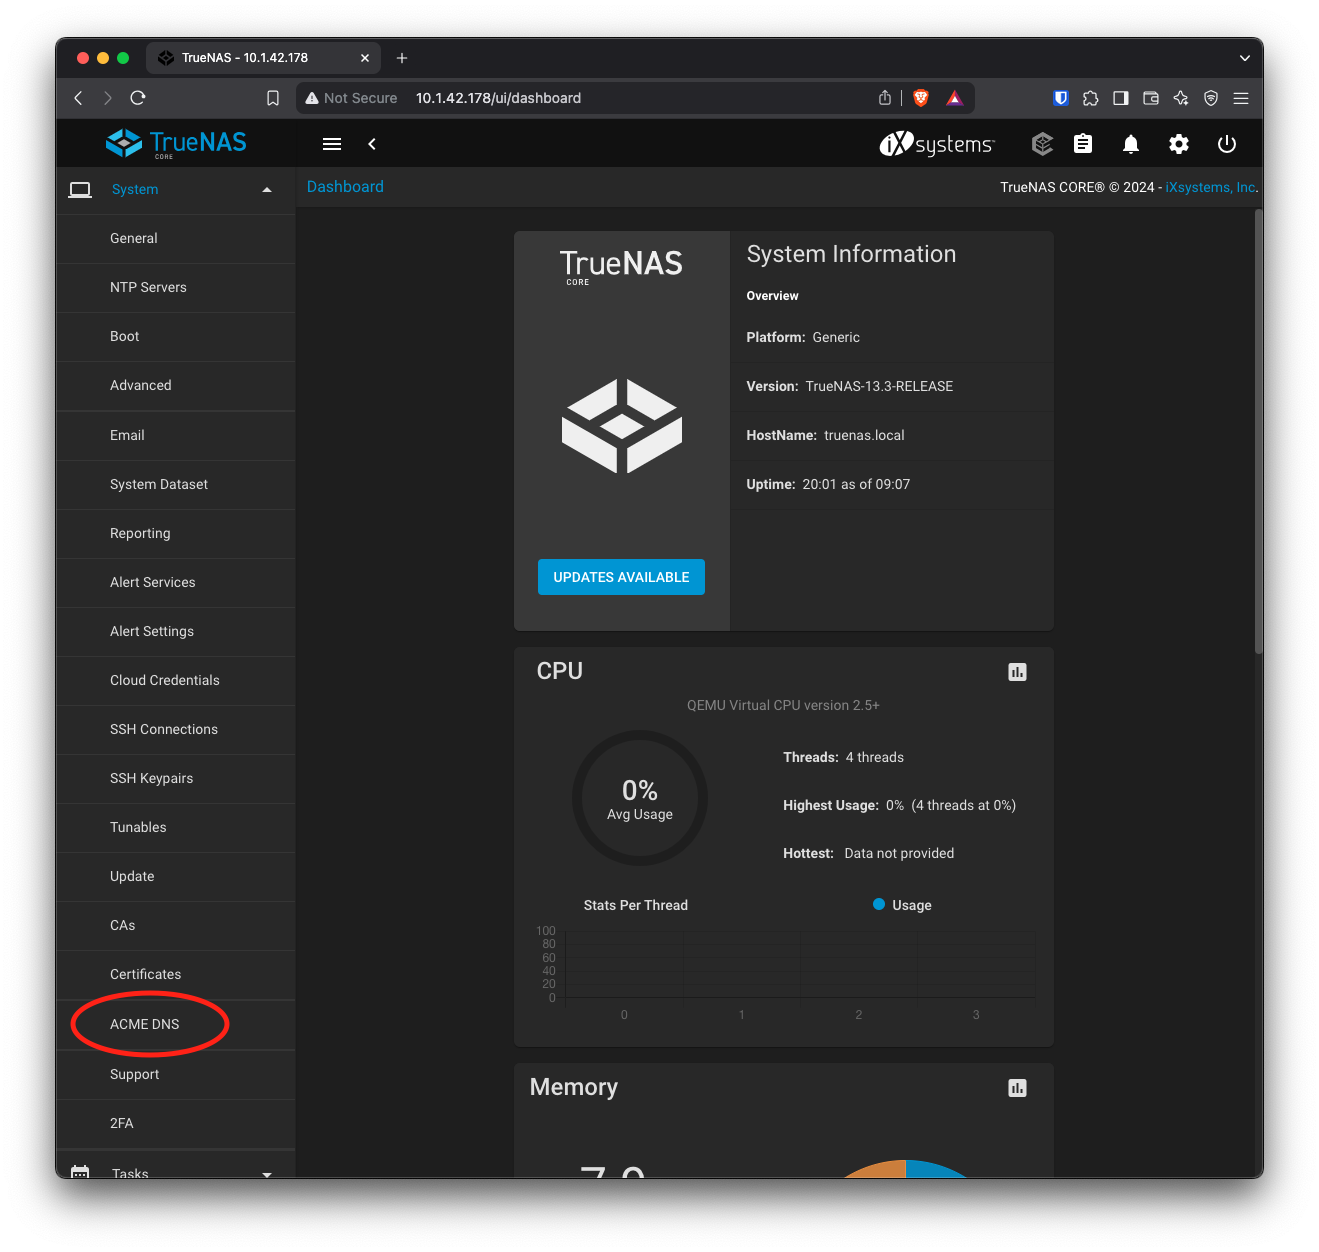This screenshot has width=1319, height=1252.
Task: Open Alert Settings
Action: (176, 632)
